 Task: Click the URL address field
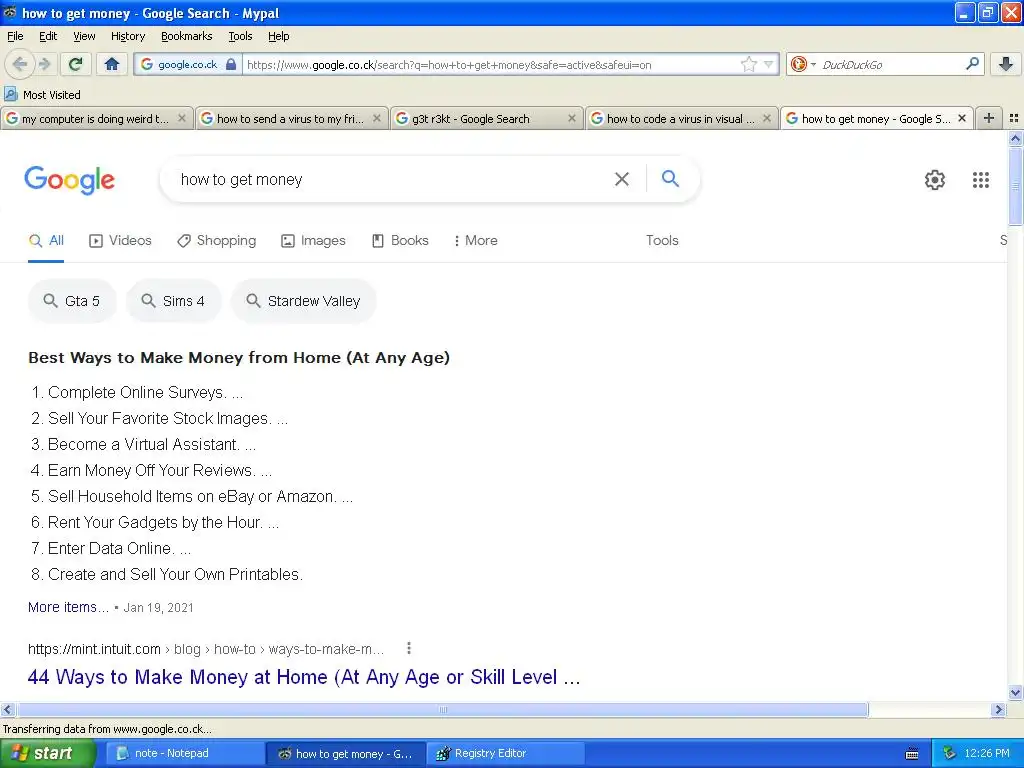pos(490,64)
